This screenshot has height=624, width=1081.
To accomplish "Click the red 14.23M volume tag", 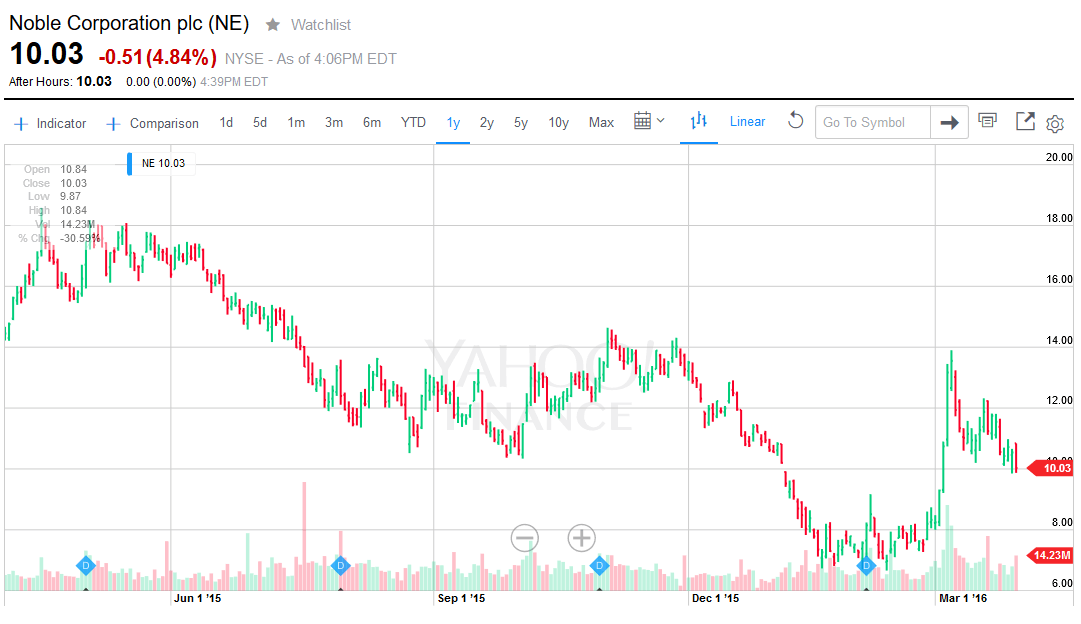I will coord(1051,555).
